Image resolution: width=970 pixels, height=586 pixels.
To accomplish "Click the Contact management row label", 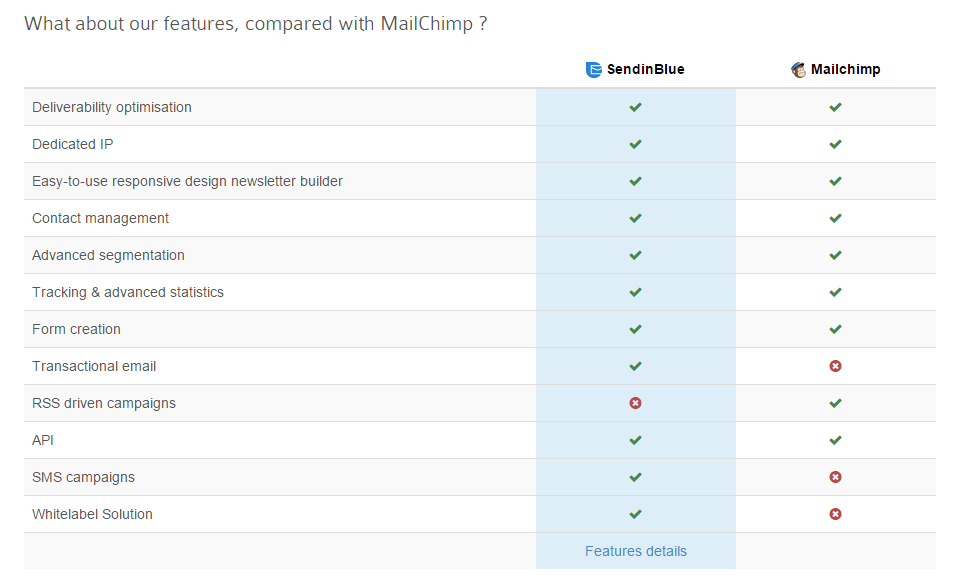I will click(x=100, y=218).
